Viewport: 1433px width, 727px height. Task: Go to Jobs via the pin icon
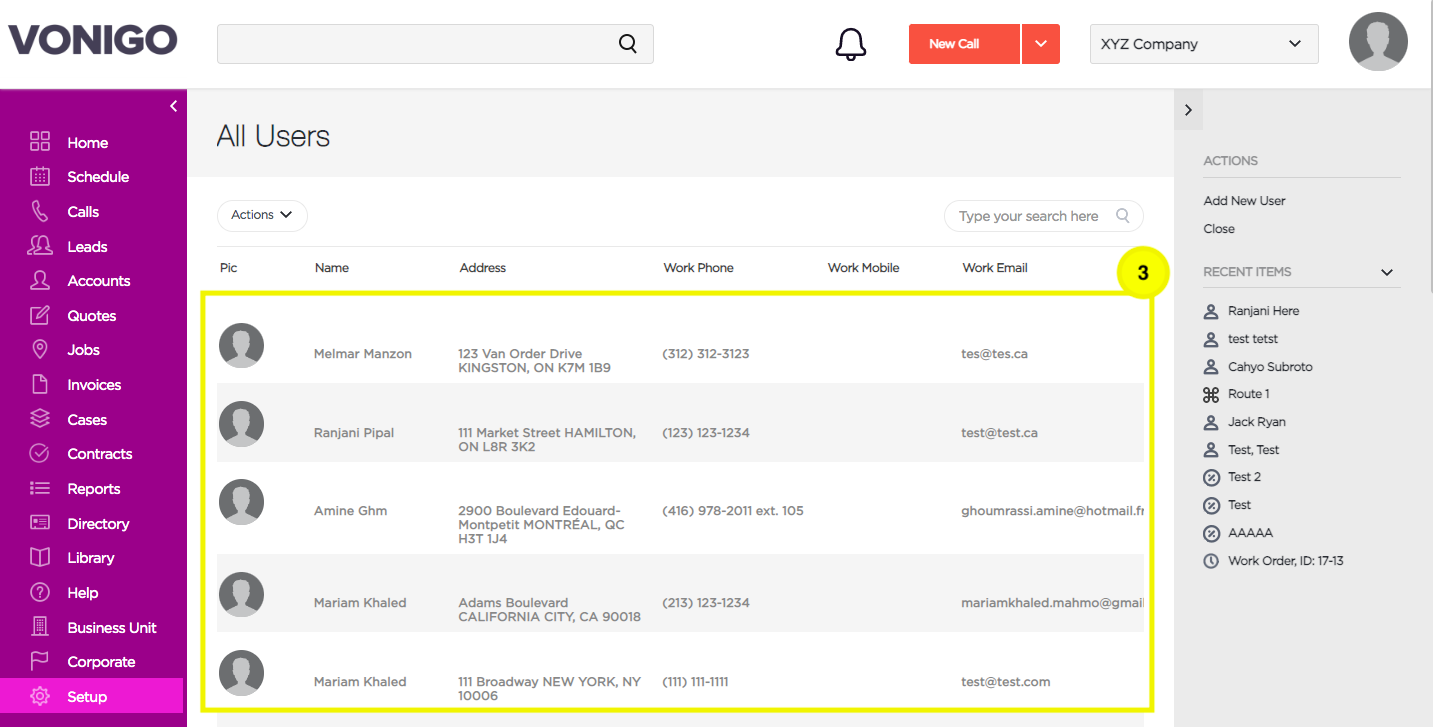pyautogui.click(x=40, y=350)
